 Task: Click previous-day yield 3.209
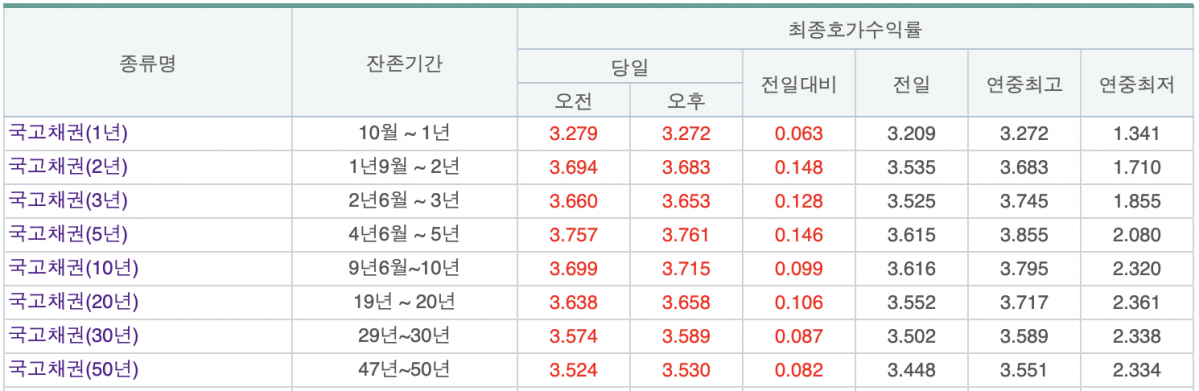pos(911,134)
